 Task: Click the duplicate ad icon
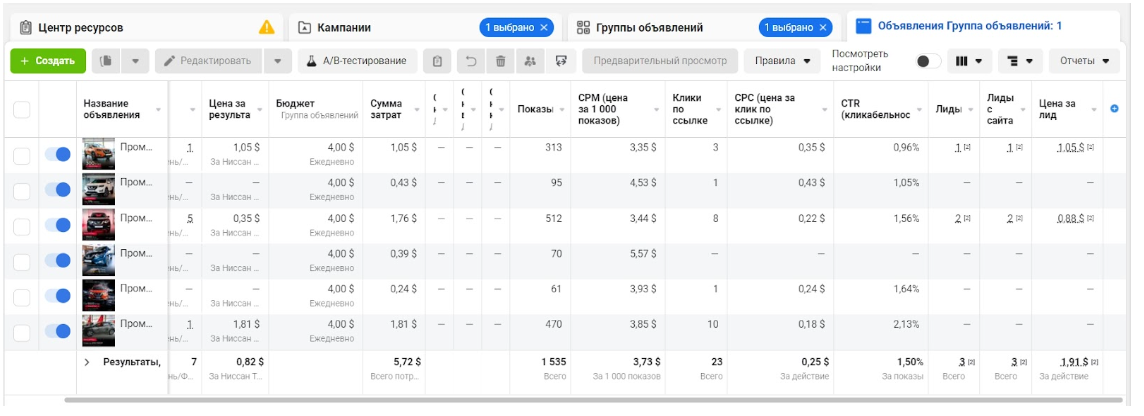click(107, 61)
